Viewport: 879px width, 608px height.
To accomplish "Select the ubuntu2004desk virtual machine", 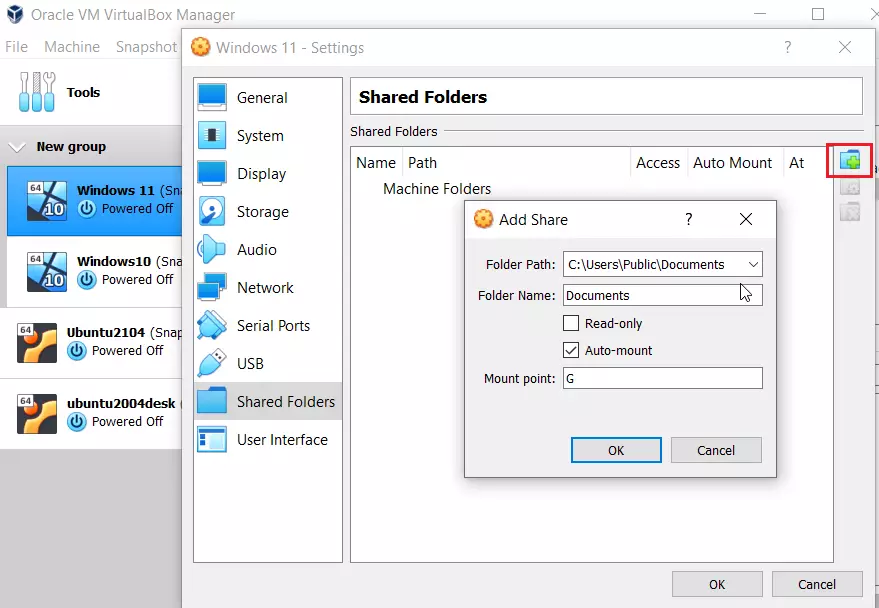I will (91, 414).
